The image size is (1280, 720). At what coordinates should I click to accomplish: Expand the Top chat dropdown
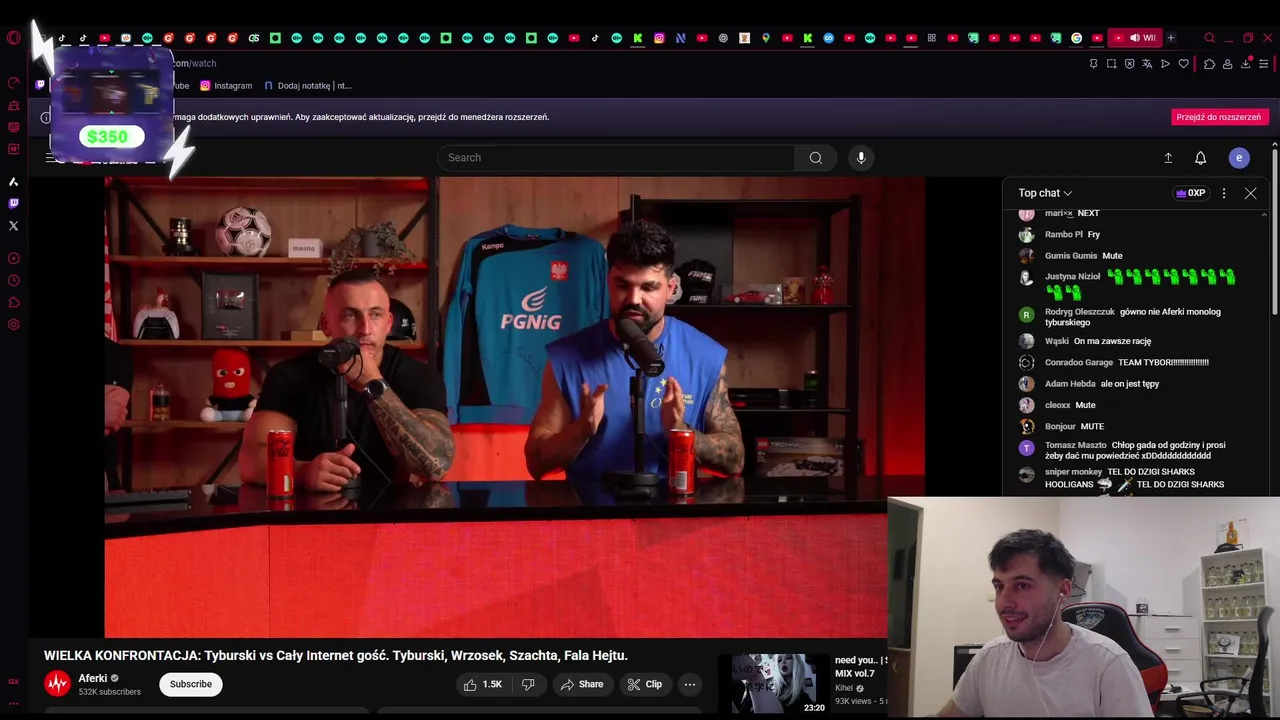1045,193
